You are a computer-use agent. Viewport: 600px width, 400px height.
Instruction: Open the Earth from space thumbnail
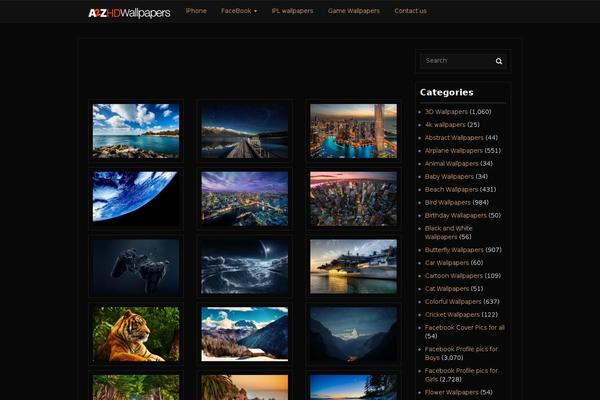click(136, 198)
